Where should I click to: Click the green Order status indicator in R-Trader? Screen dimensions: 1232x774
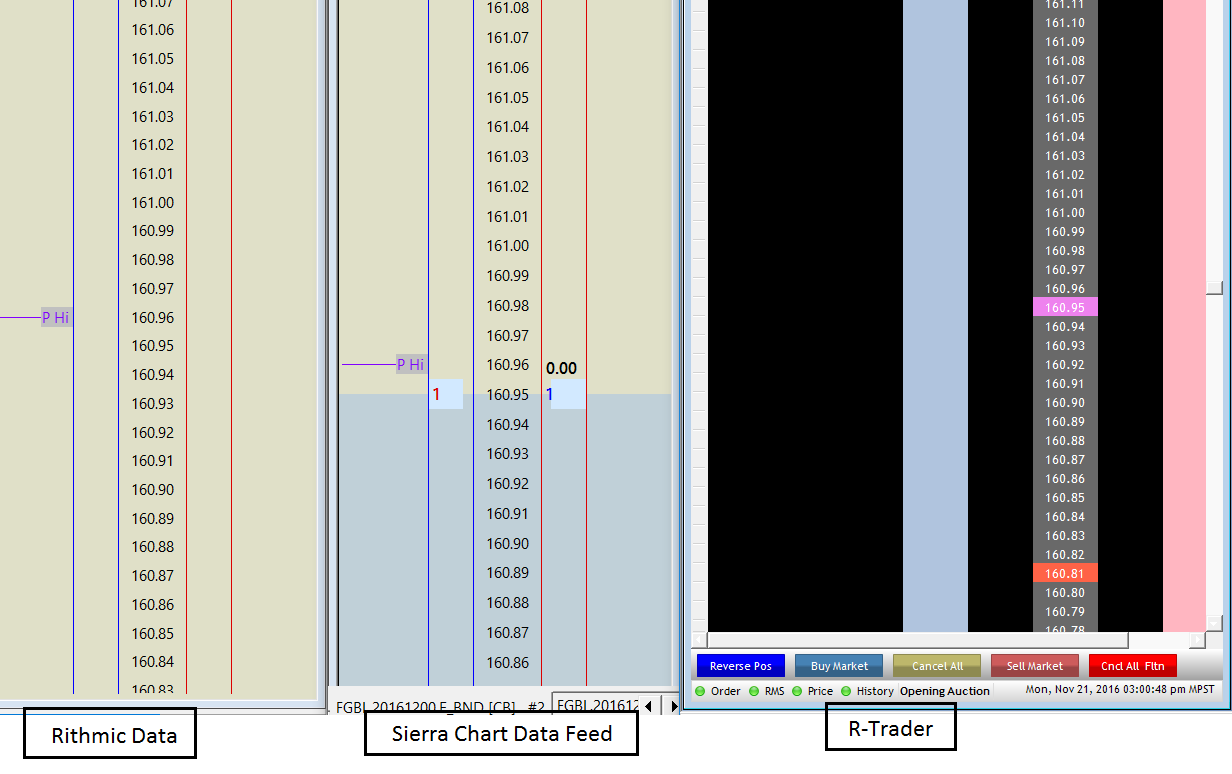(700, 691)
